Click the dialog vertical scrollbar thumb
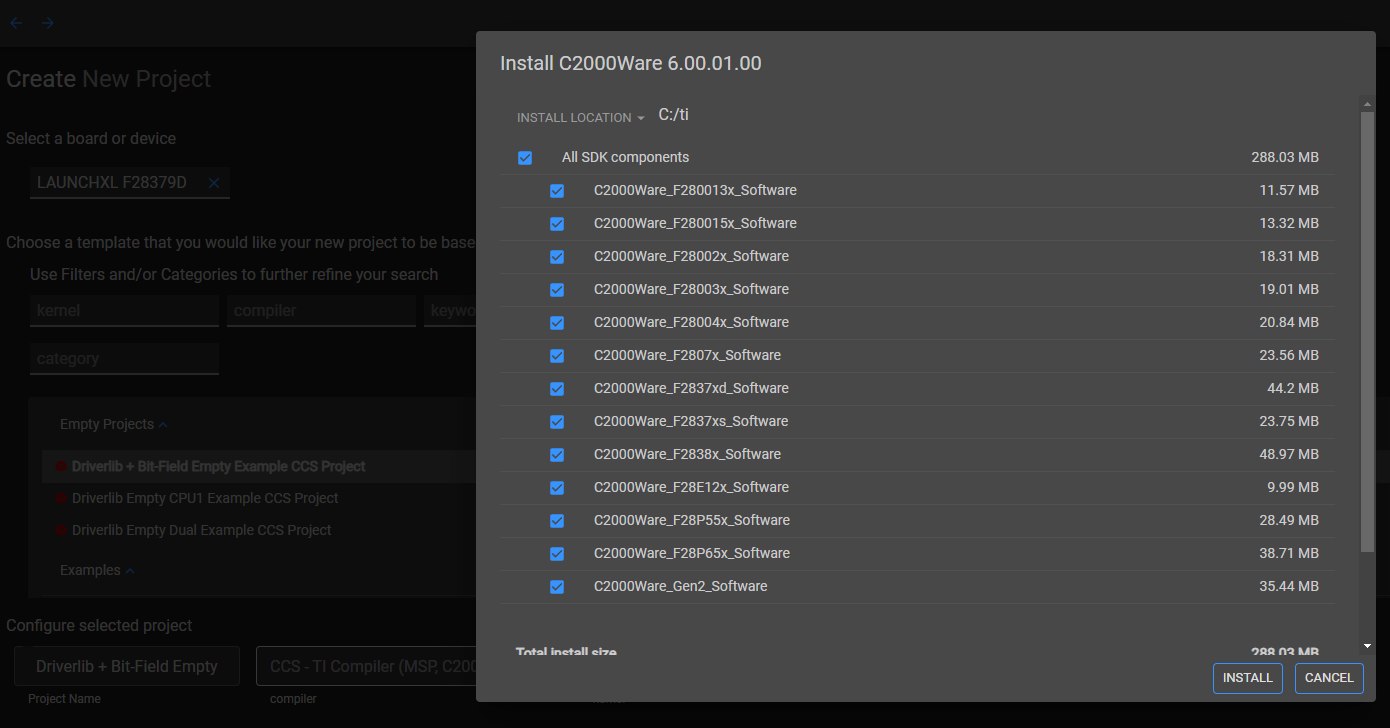Image resolution: width=1390 pixels, height=728 pixels. tap(1367, 331)
